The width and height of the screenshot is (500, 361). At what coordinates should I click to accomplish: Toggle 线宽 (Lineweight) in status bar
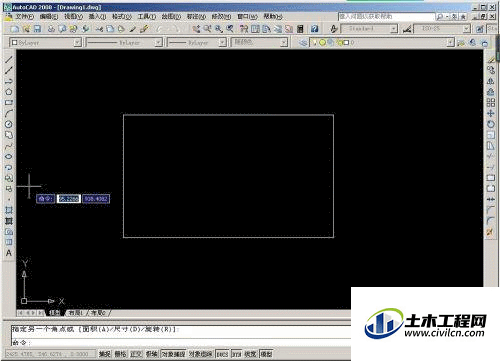click(x=250, y=354)
